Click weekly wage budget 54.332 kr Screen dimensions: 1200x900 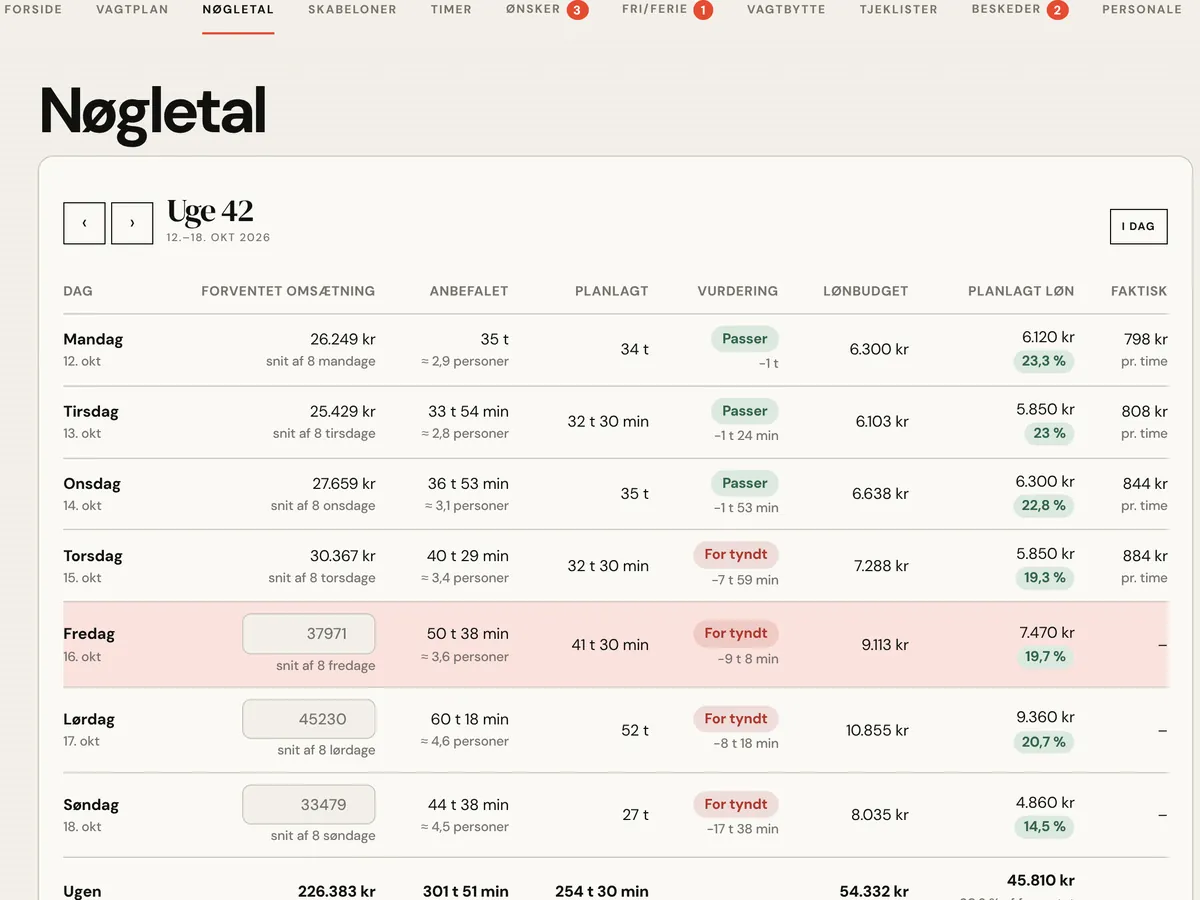click(873, 891)
